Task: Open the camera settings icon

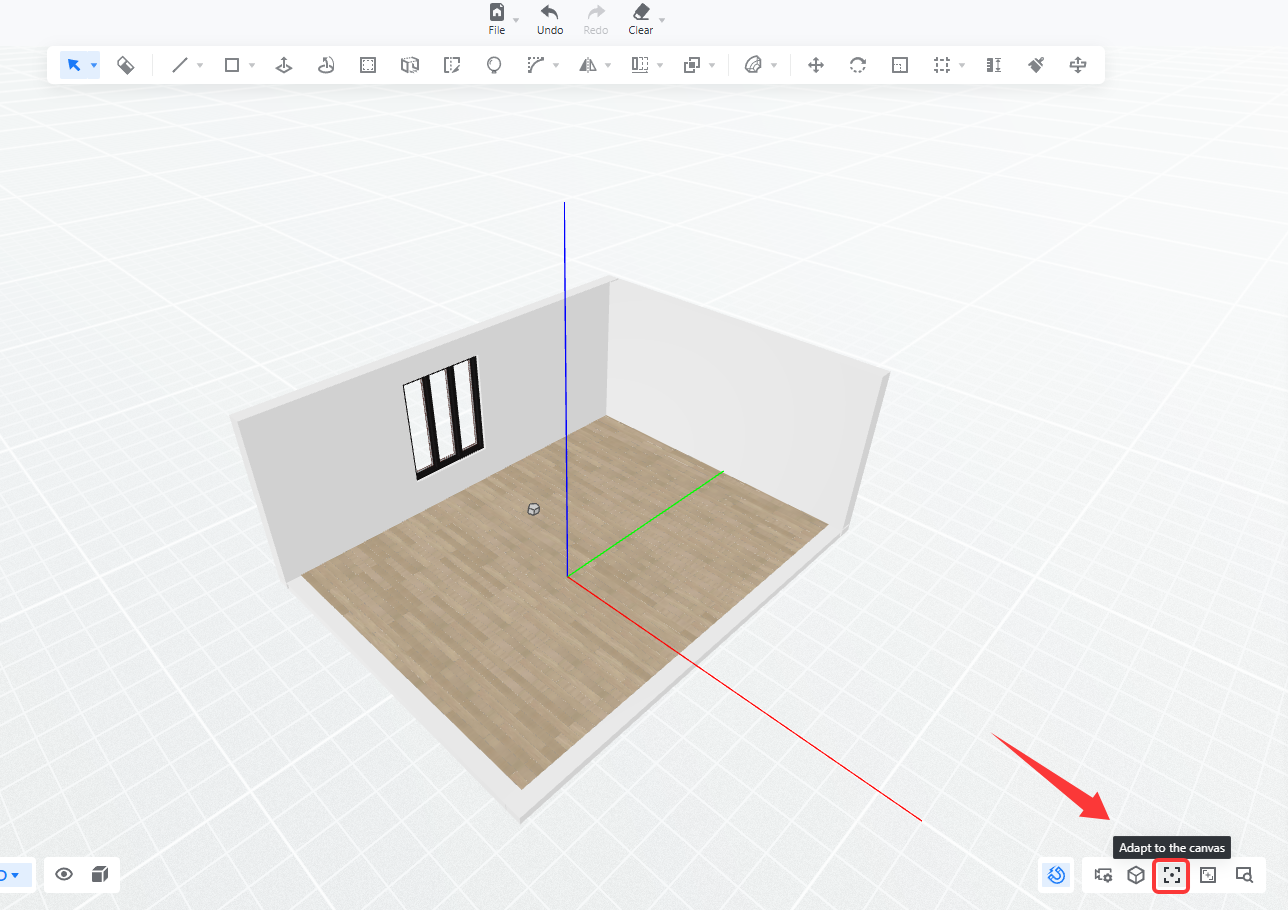Action: coord(1104,875)
